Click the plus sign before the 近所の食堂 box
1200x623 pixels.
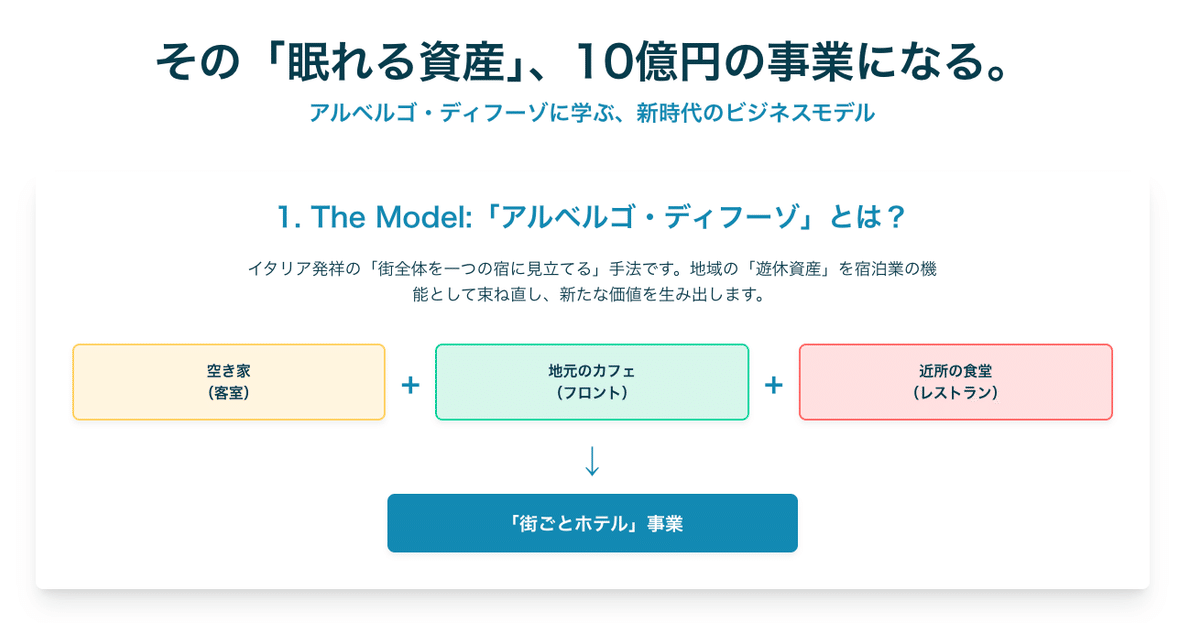773,385
